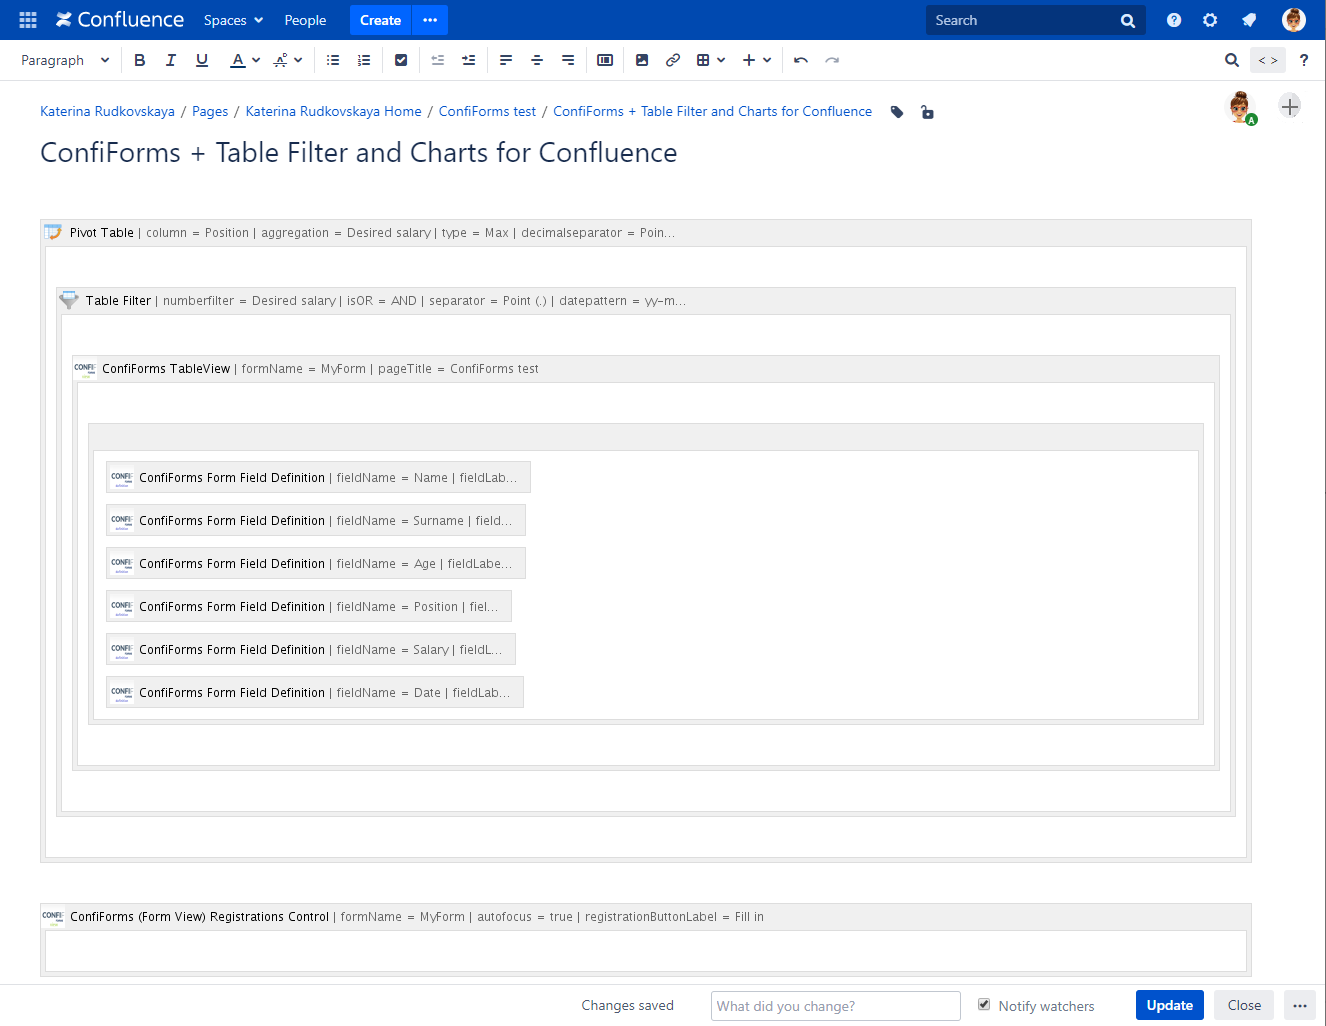Open the labels tag icon near the breadcrumbs
The image size is (1326, 1026).
[x=896, y=112]
